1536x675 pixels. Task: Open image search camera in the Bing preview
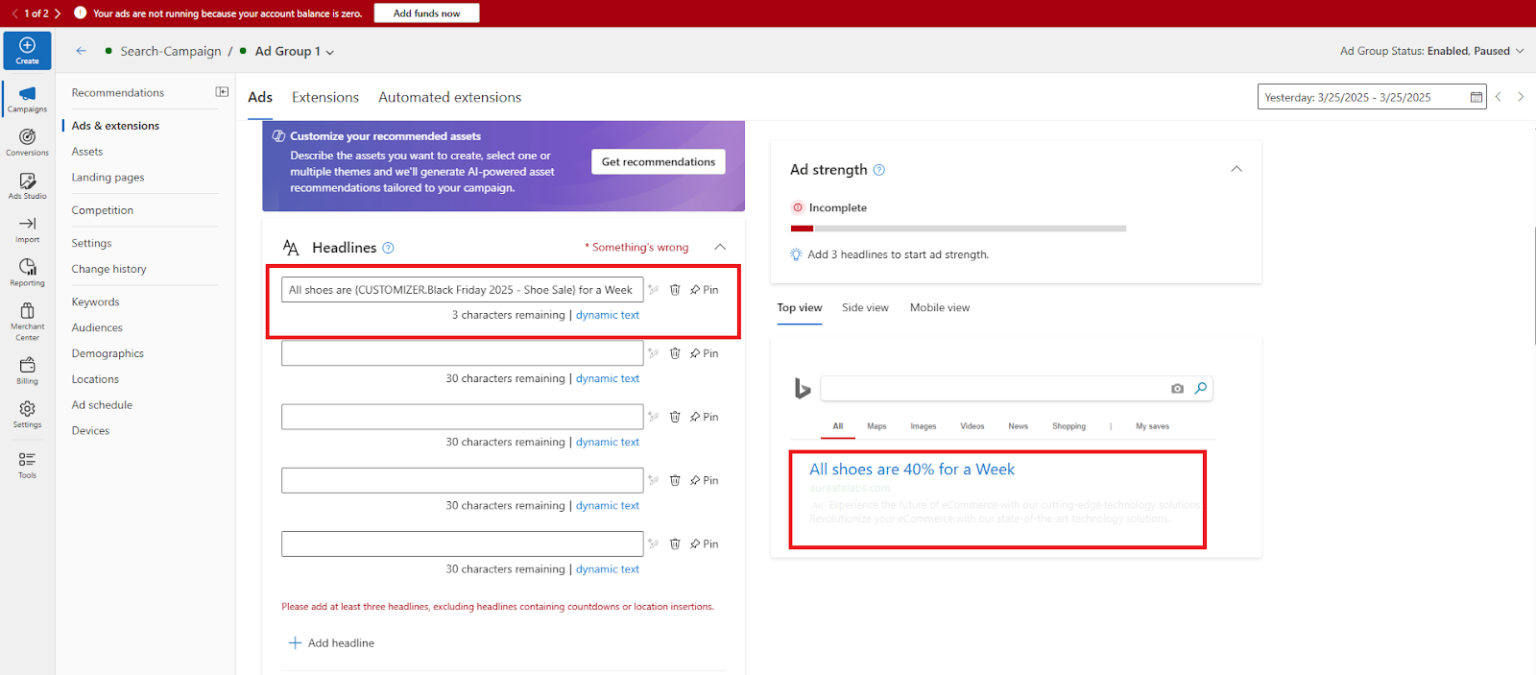pos(1176,388)
